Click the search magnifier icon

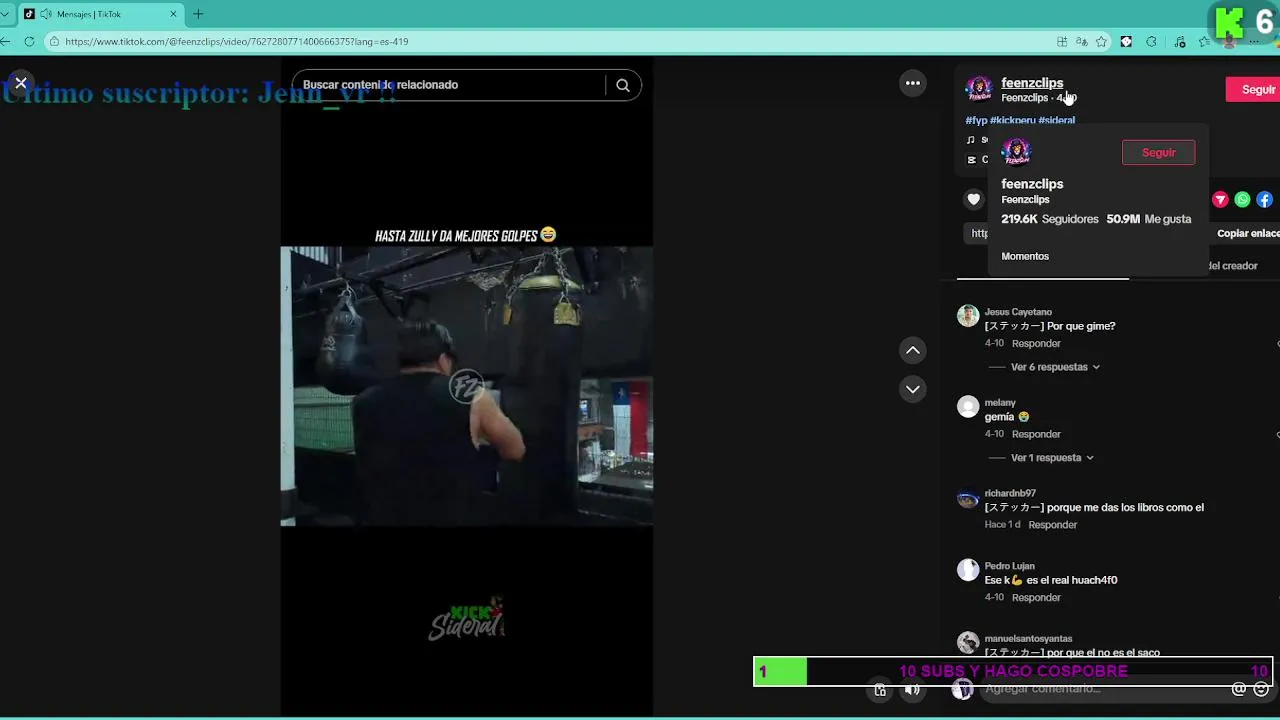pyautogui.click(x=623, y=85)
